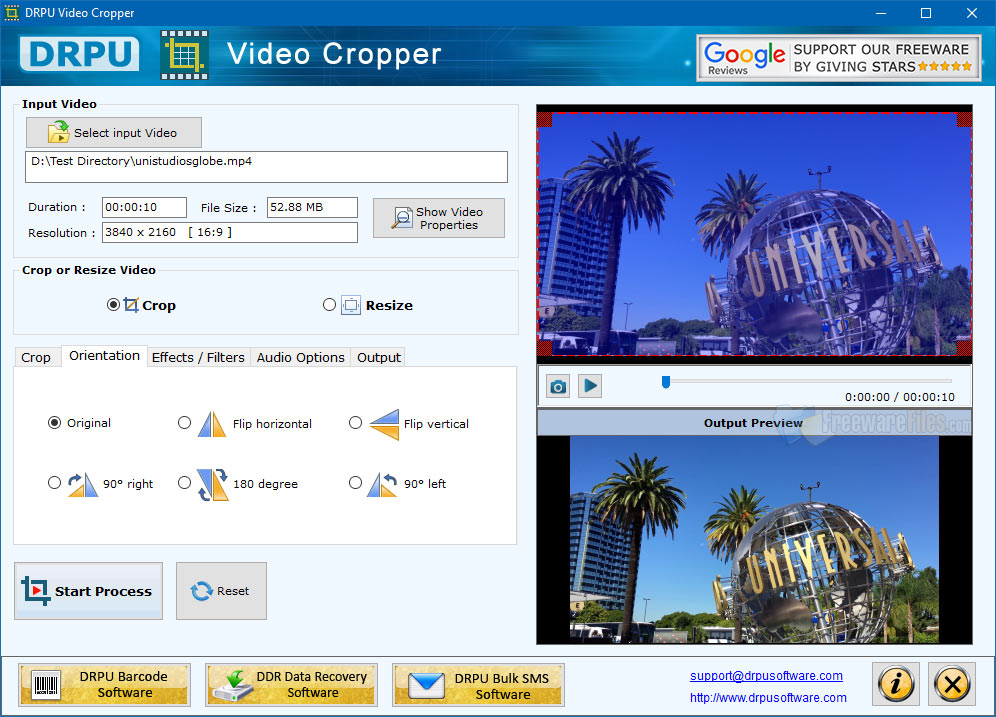Click the 180 degree rotation icon
The image size is (996, 717).
pos(212,485)
